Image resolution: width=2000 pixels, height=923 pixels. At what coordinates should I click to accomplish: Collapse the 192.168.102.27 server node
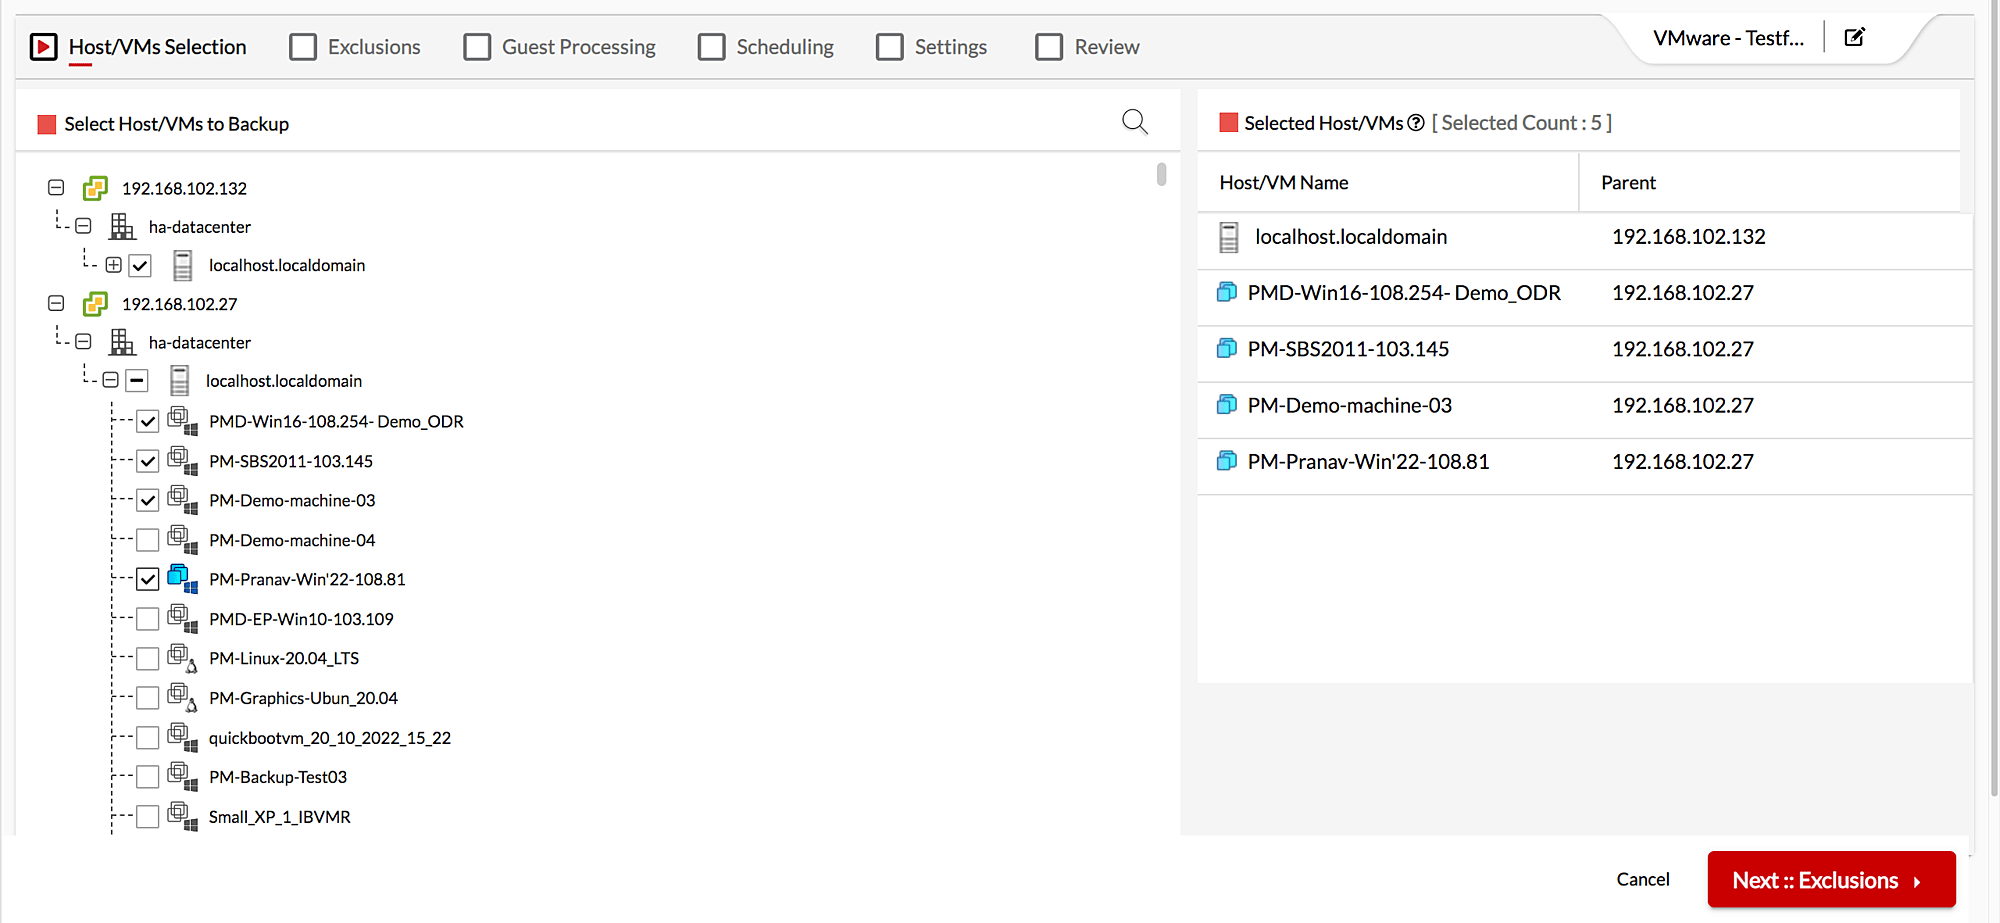(x=56, y=303)
